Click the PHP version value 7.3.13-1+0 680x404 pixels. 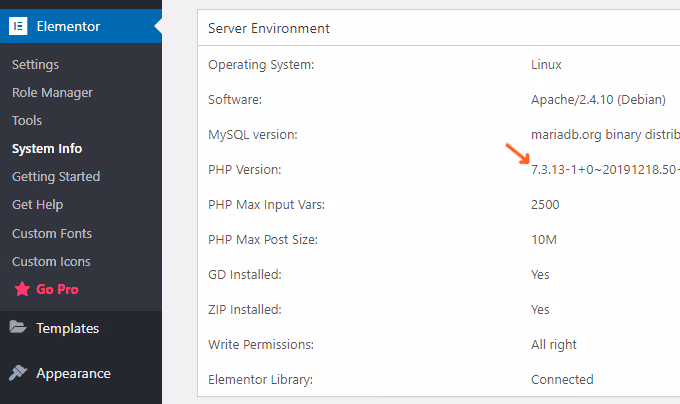point(605,169)
